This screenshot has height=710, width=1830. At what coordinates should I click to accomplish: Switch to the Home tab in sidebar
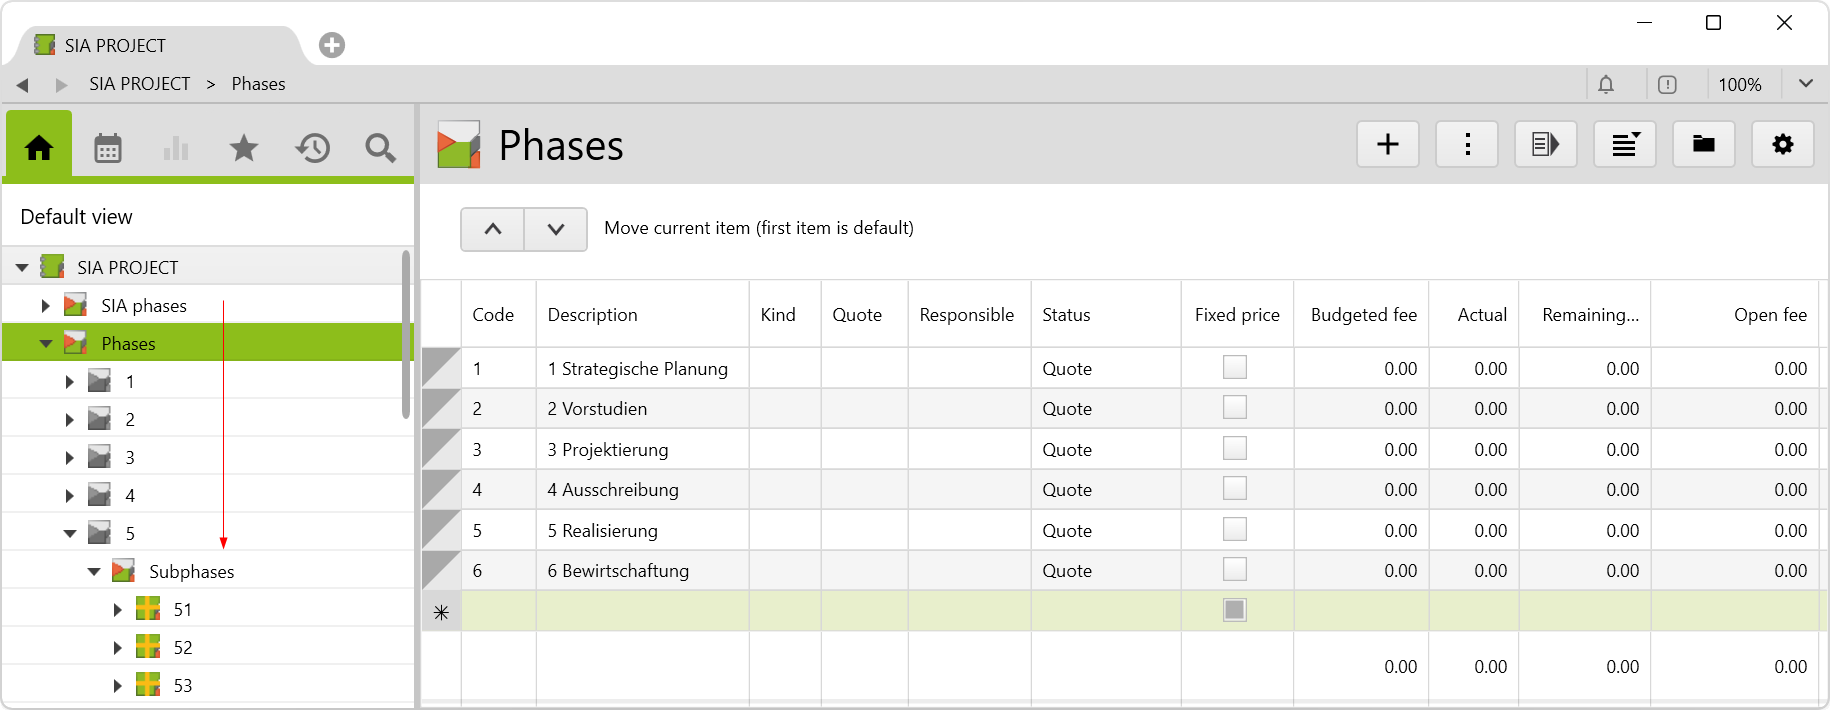click(x=39, y=148)
